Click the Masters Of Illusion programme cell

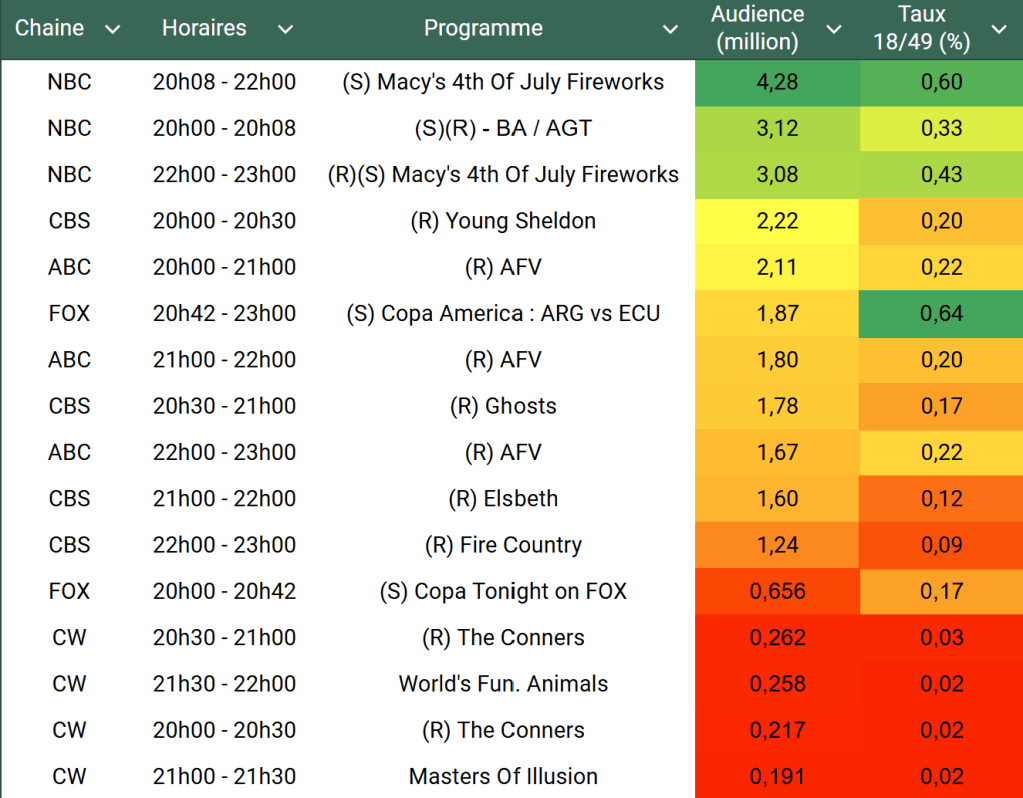(503, 776)
